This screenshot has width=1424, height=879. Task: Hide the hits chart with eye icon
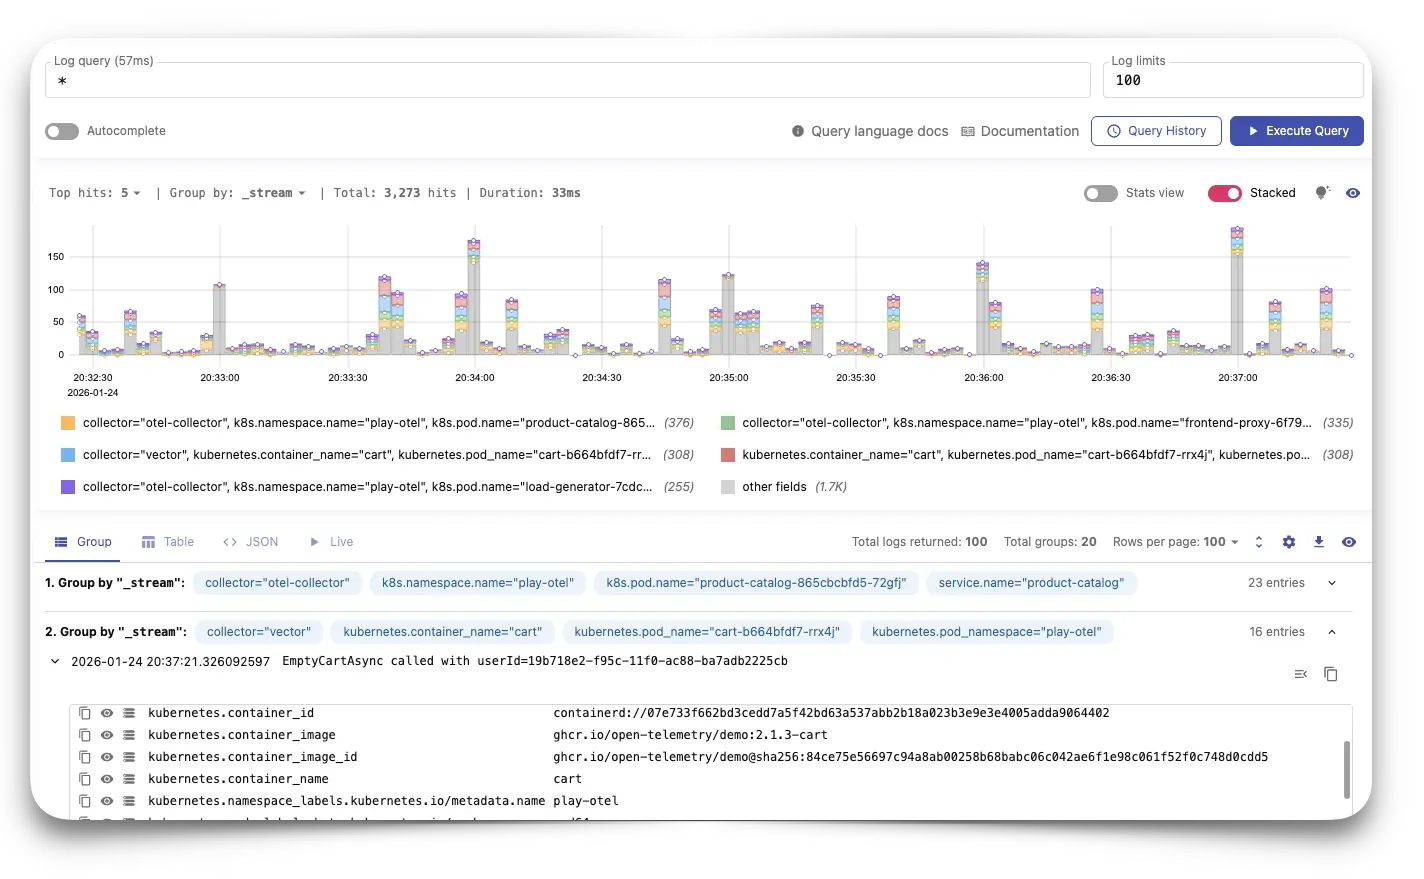[1353, 193]
